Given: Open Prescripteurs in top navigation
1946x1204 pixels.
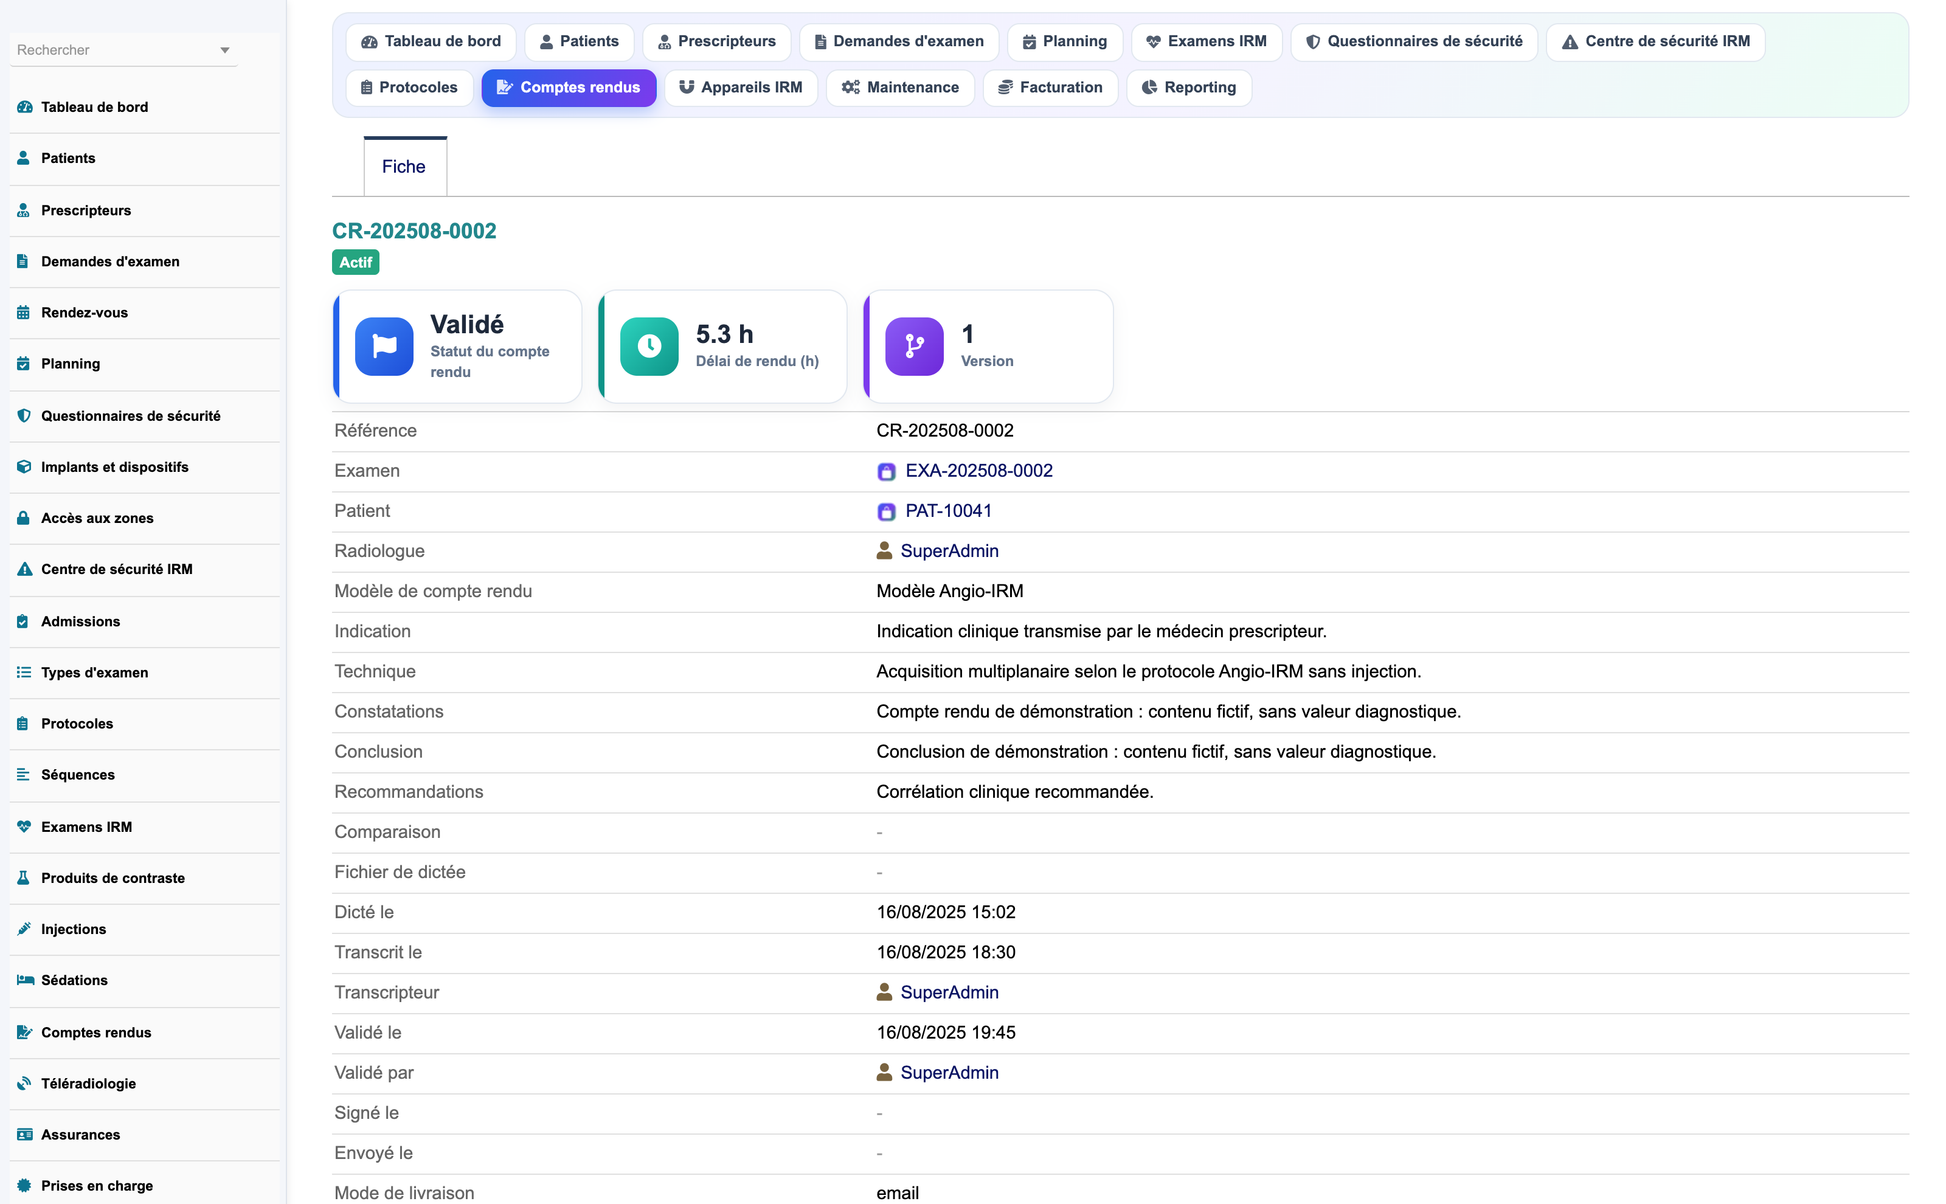Looking at the screenshot, I should coord(717,42).
